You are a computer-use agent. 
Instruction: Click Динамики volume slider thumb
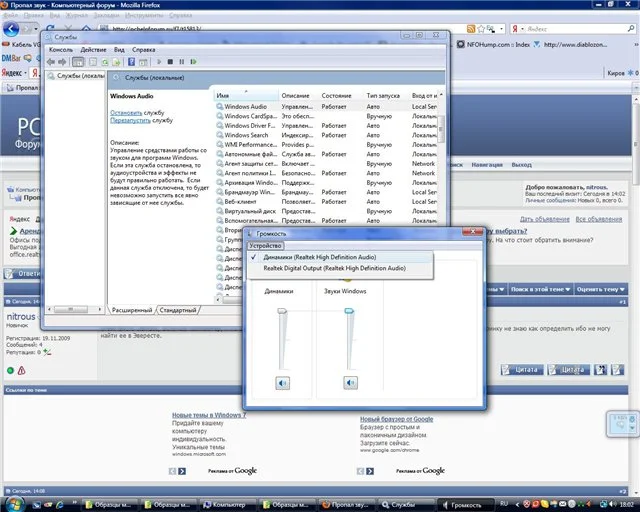coord(282,311)
